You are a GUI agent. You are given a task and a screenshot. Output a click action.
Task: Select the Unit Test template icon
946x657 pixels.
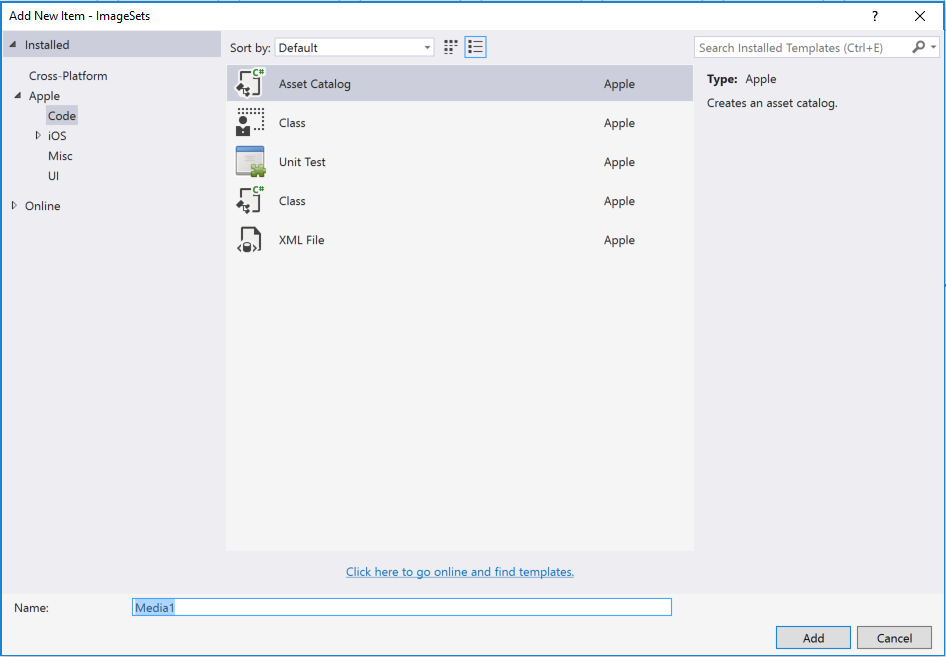click(249, 161)
